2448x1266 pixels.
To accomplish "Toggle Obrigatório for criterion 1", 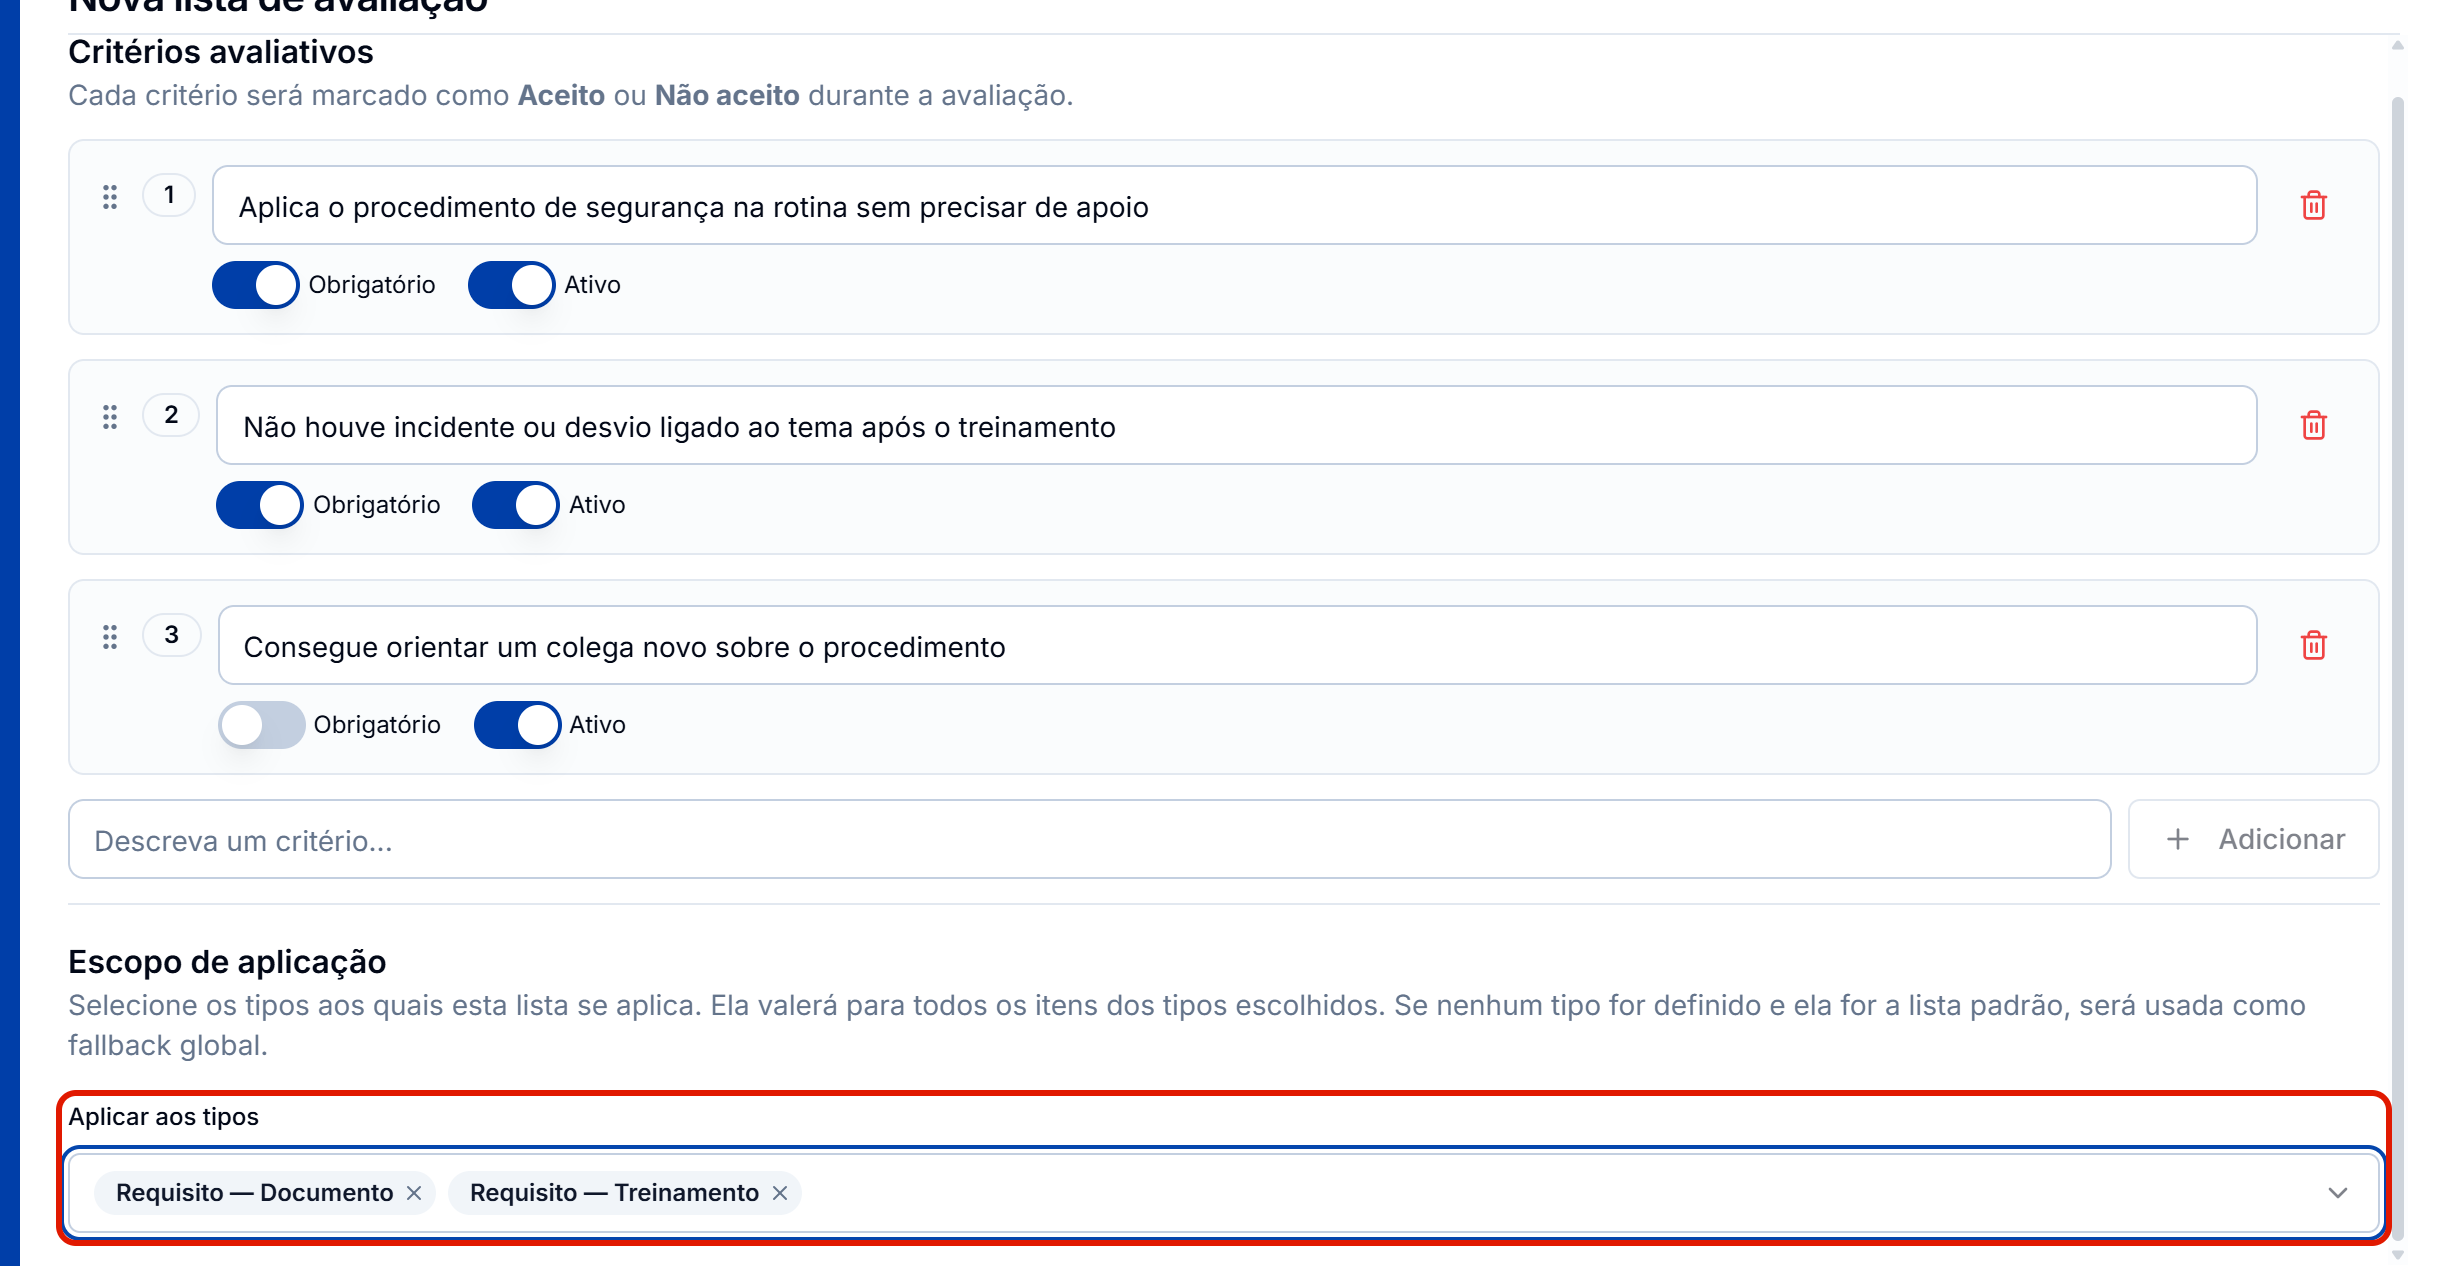I will tap(256, 285).
